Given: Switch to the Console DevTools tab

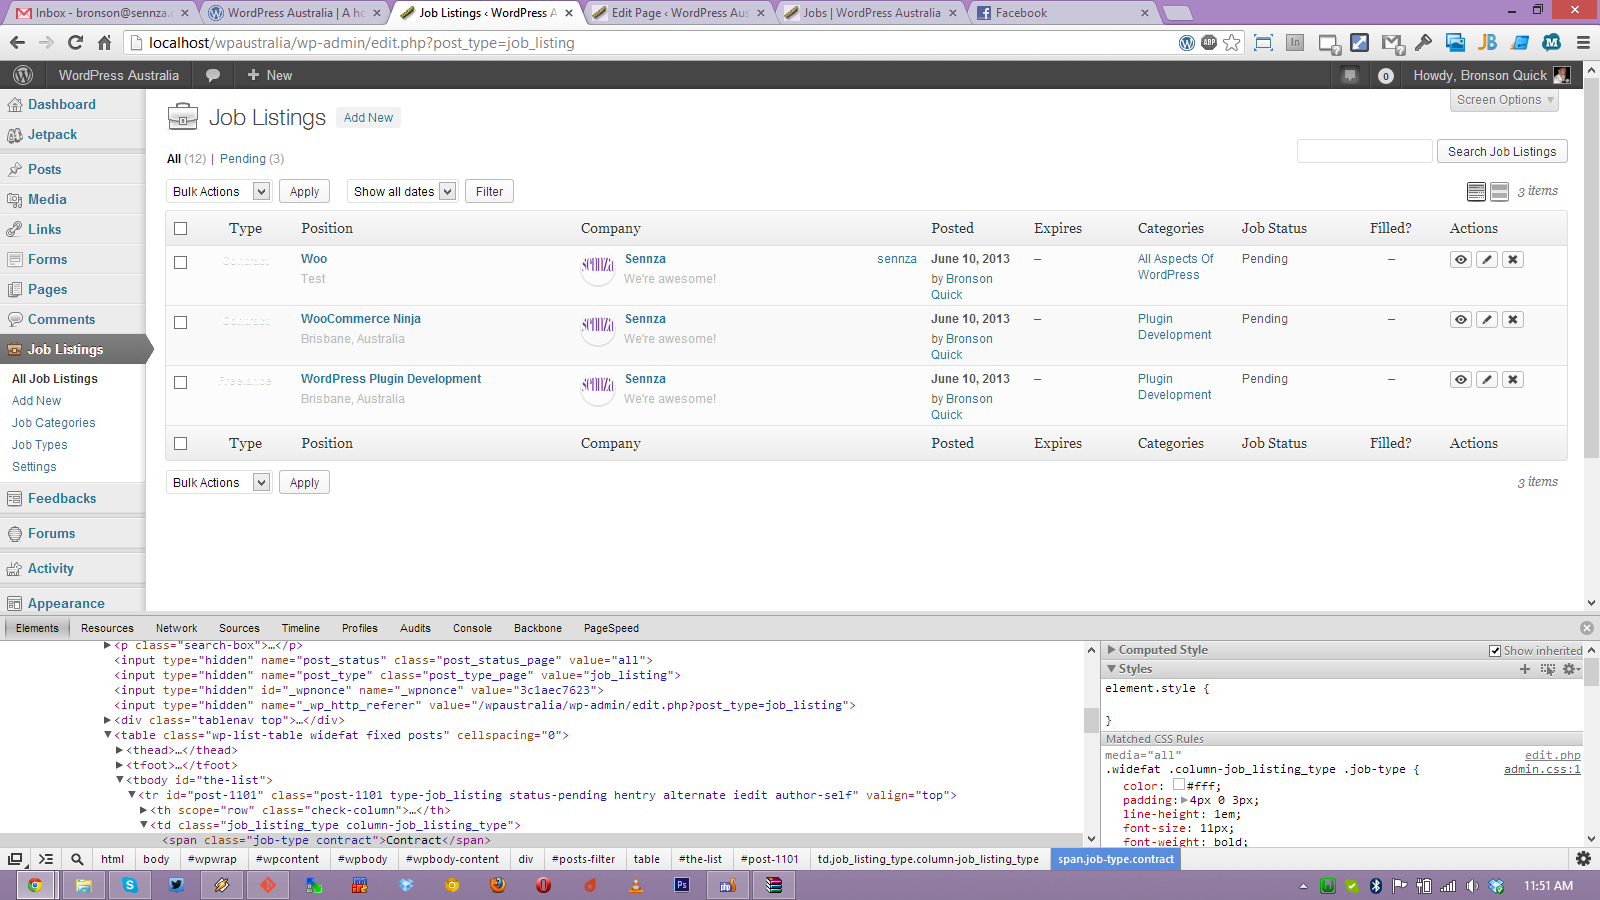Looking at the screenshot, I should pyautogui.click(x=472, y=629).
